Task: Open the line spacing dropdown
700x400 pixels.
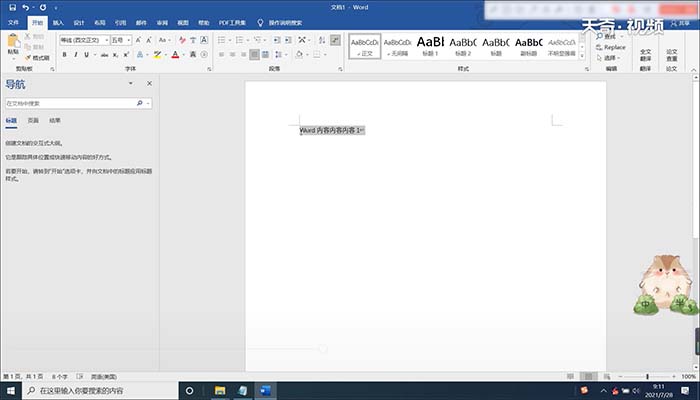Action: [279, 54]
